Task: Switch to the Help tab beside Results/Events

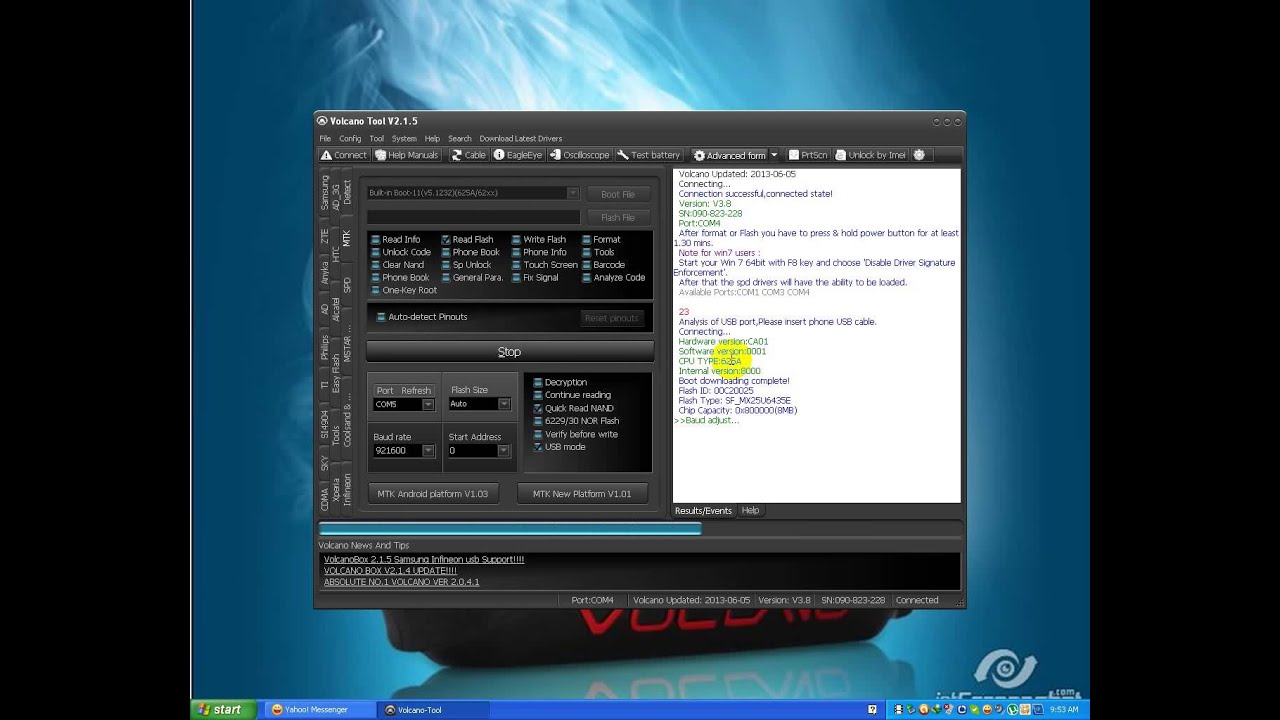Action: tap(750, 511)
